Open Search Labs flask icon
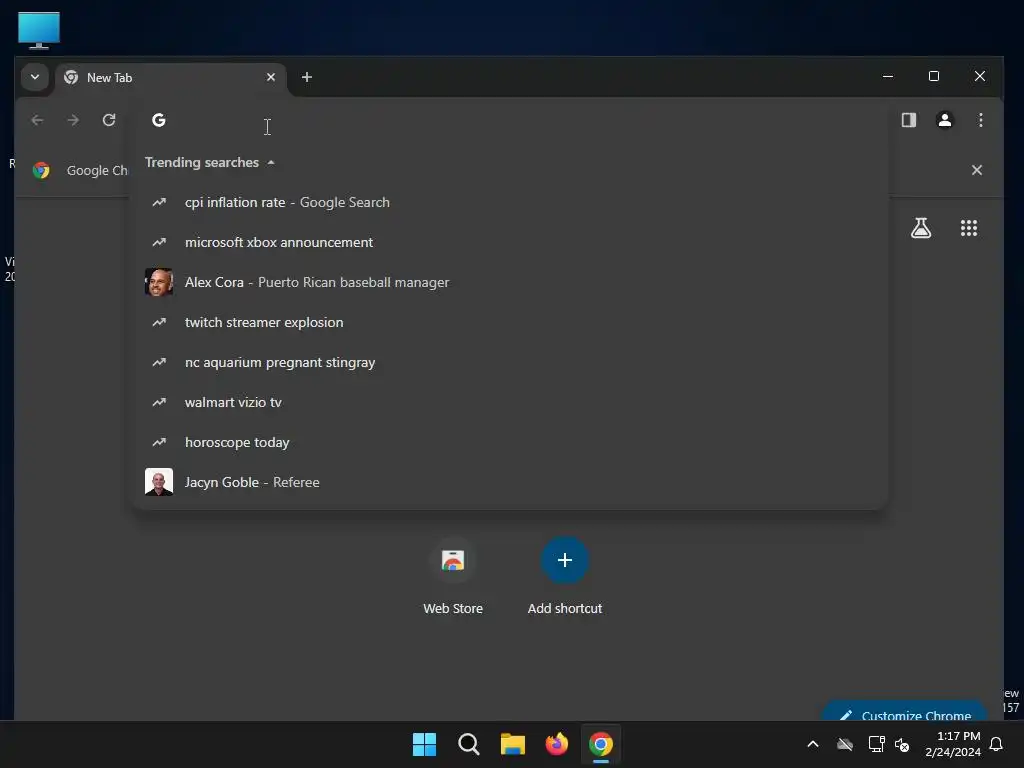The image size is (1024, 768). 921,228
